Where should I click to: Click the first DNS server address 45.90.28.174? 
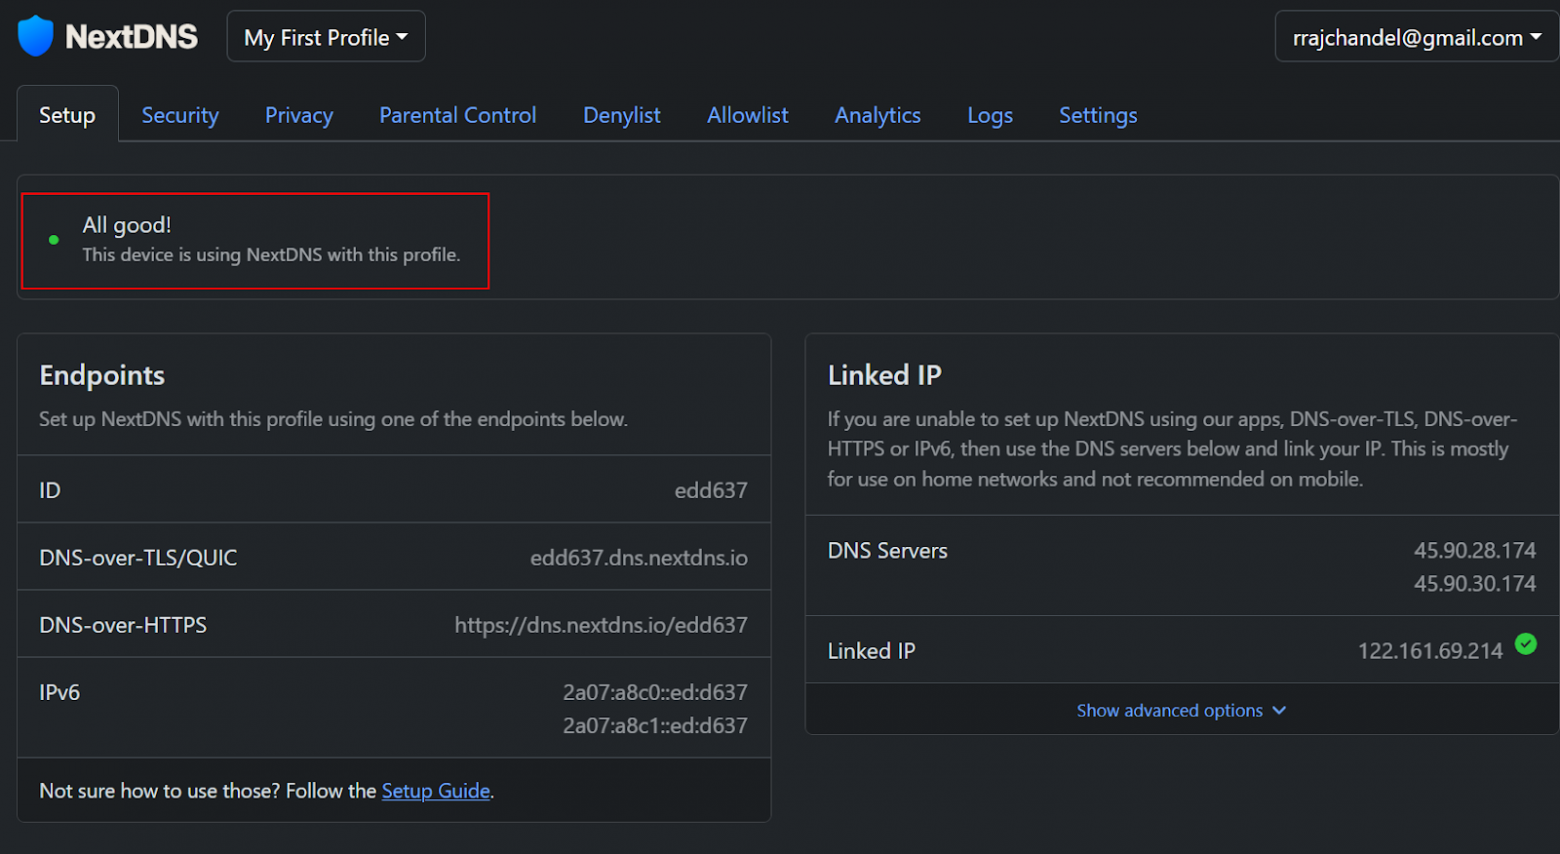coord(1475,550)
